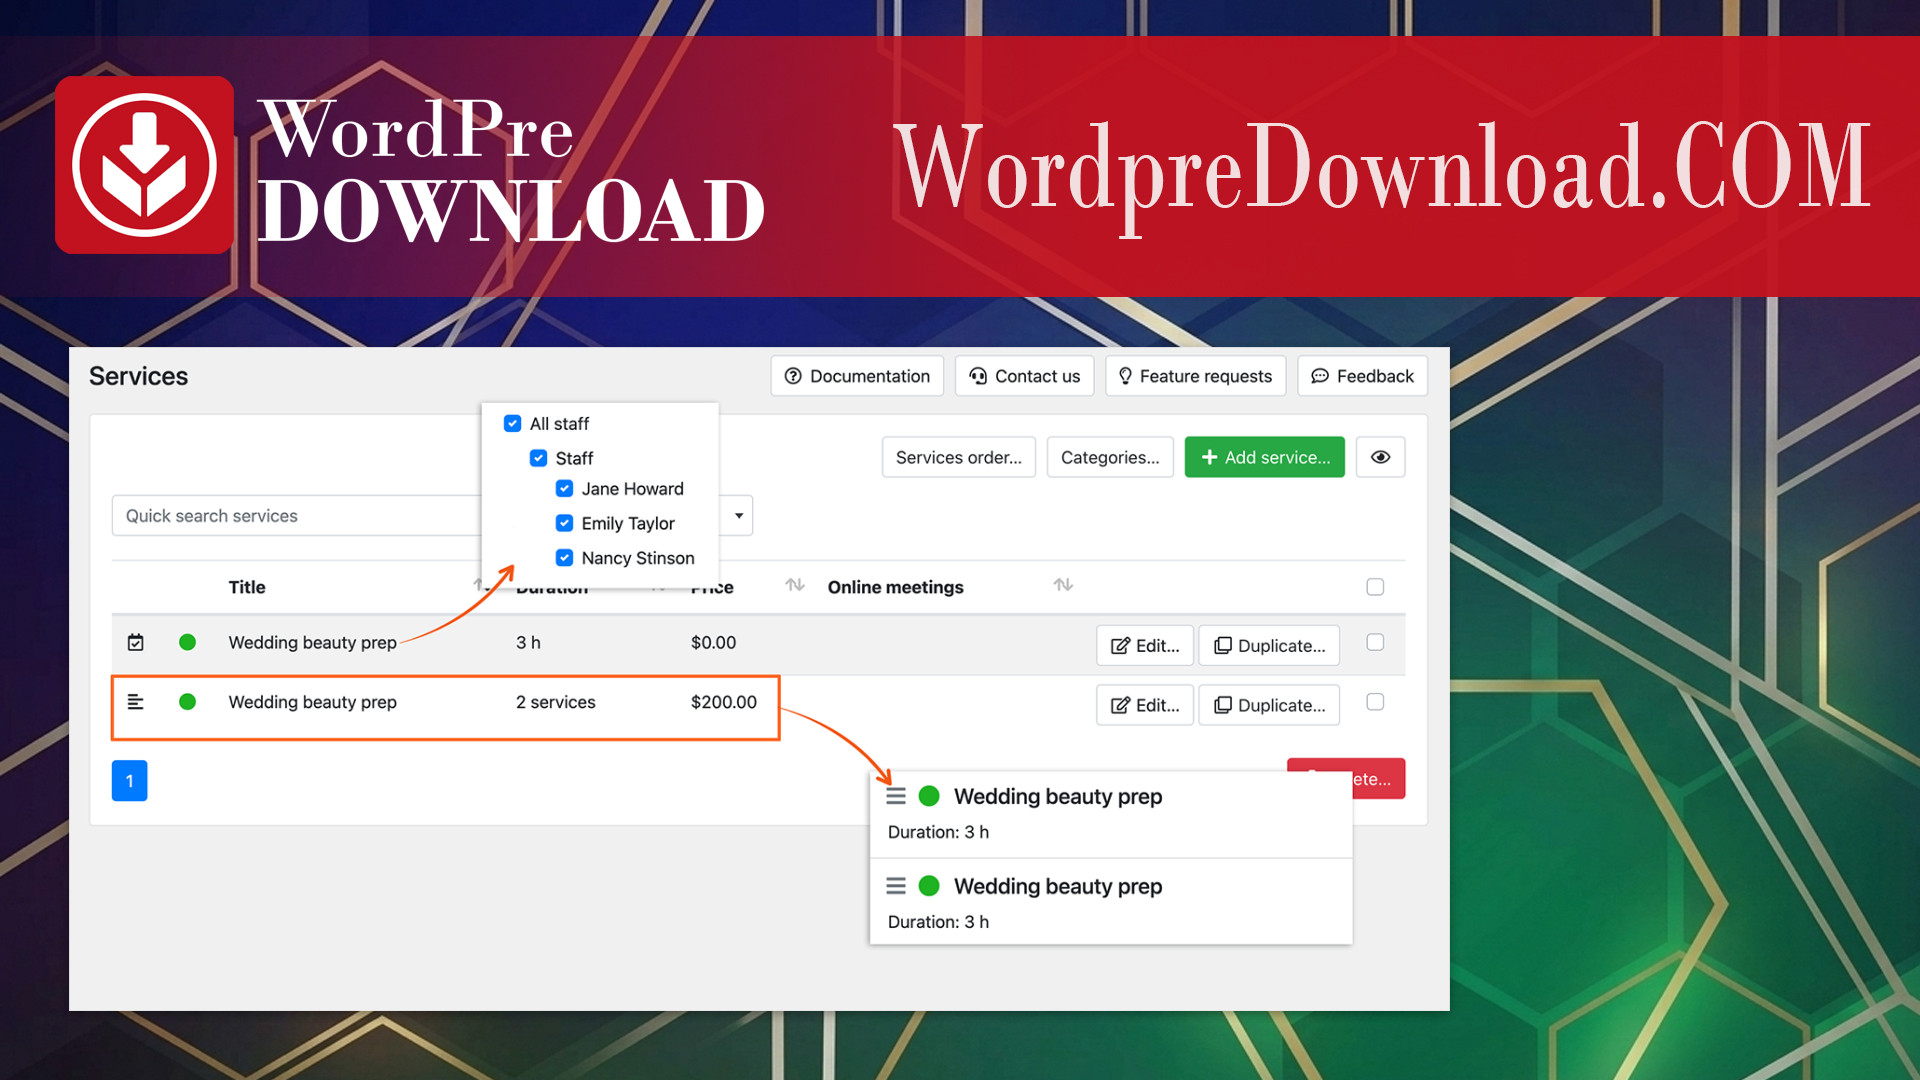The image size is (1920, 1080).
Task: Click drag handle of first popup service
Action: coord(896,796)
